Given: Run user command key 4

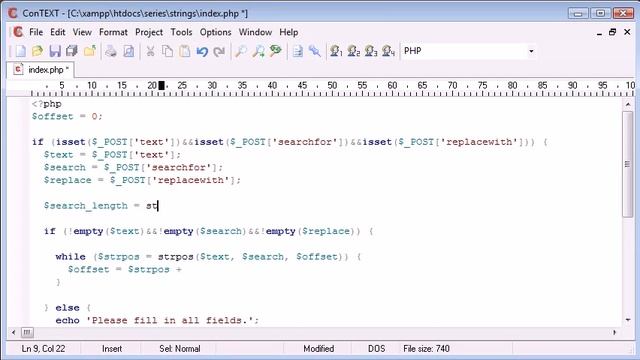Looking at the screenshot, I should coord(388,51).
